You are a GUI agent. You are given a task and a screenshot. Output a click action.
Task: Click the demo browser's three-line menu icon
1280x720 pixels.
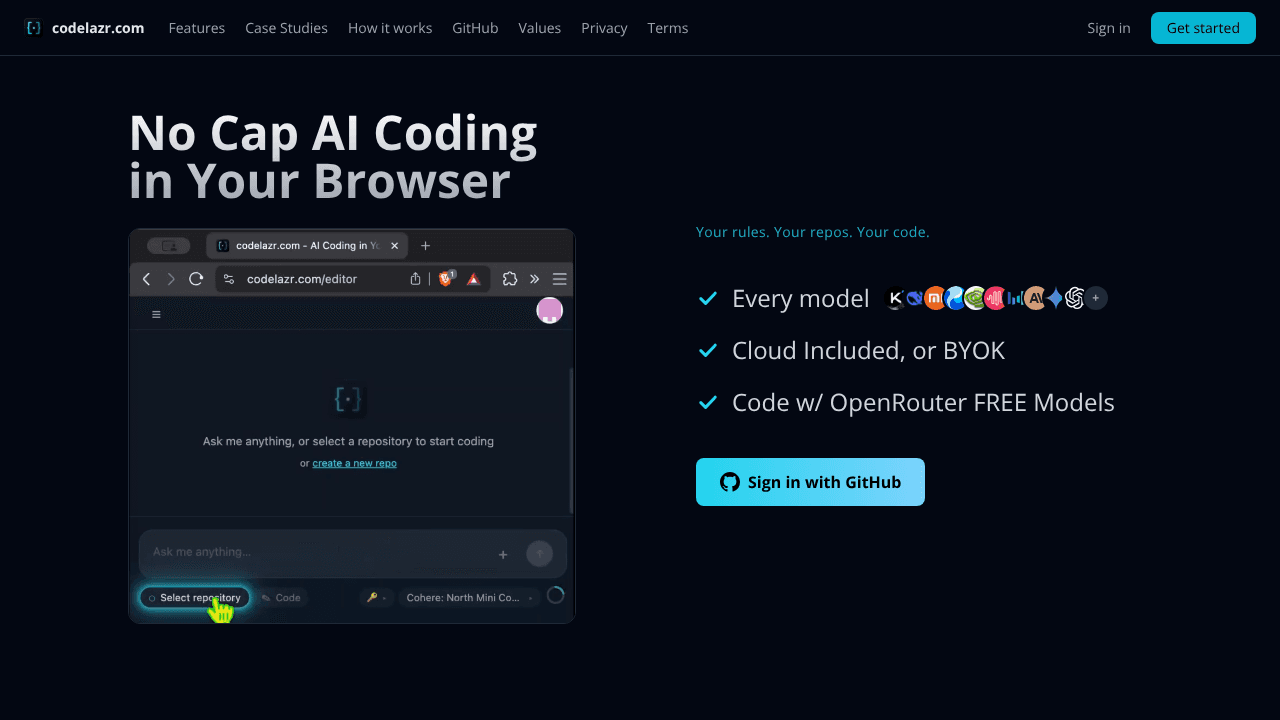point(560,279)
